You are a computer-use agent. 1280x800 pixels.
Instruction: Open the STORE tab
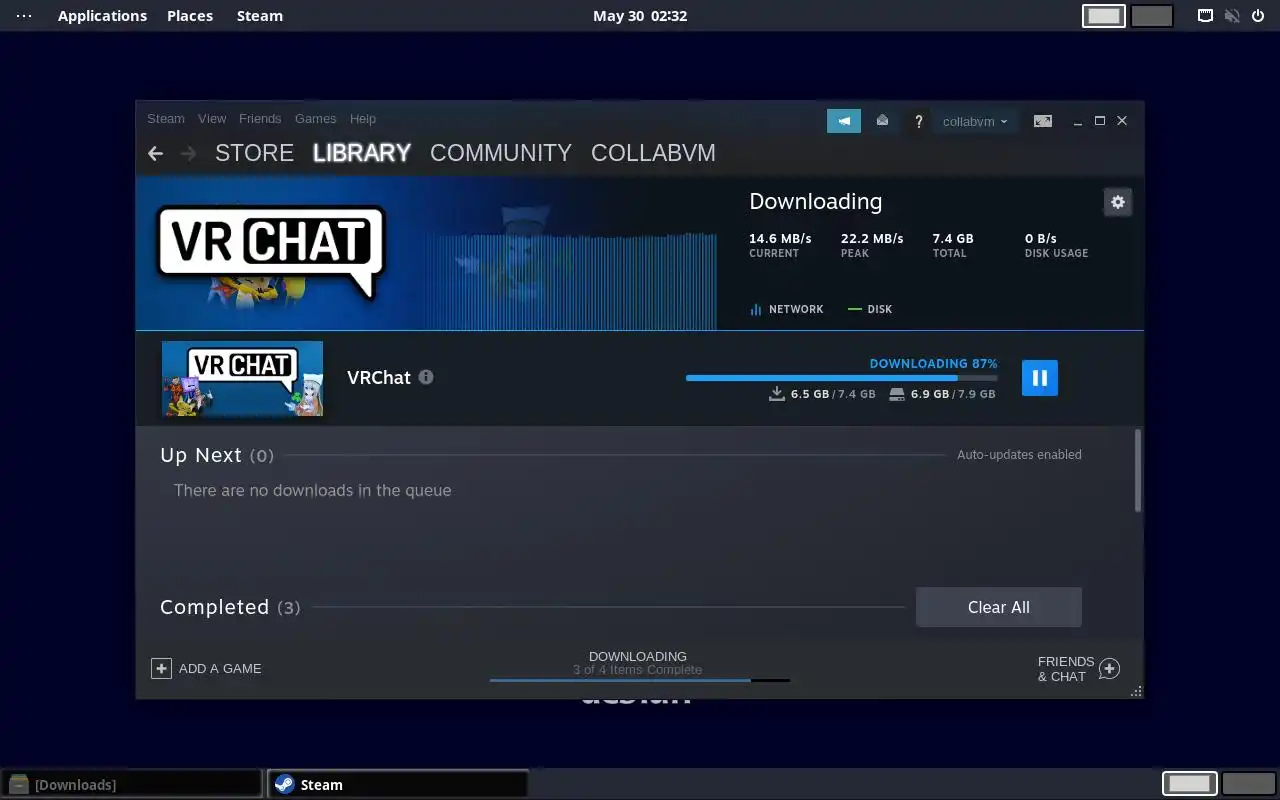point(254,153)
